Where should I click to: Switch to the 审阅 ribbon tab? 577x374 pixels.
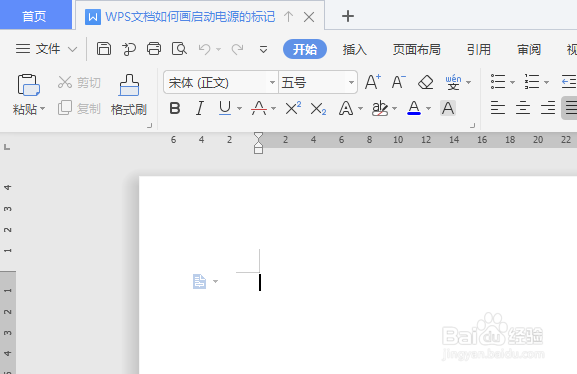[529, 49]
